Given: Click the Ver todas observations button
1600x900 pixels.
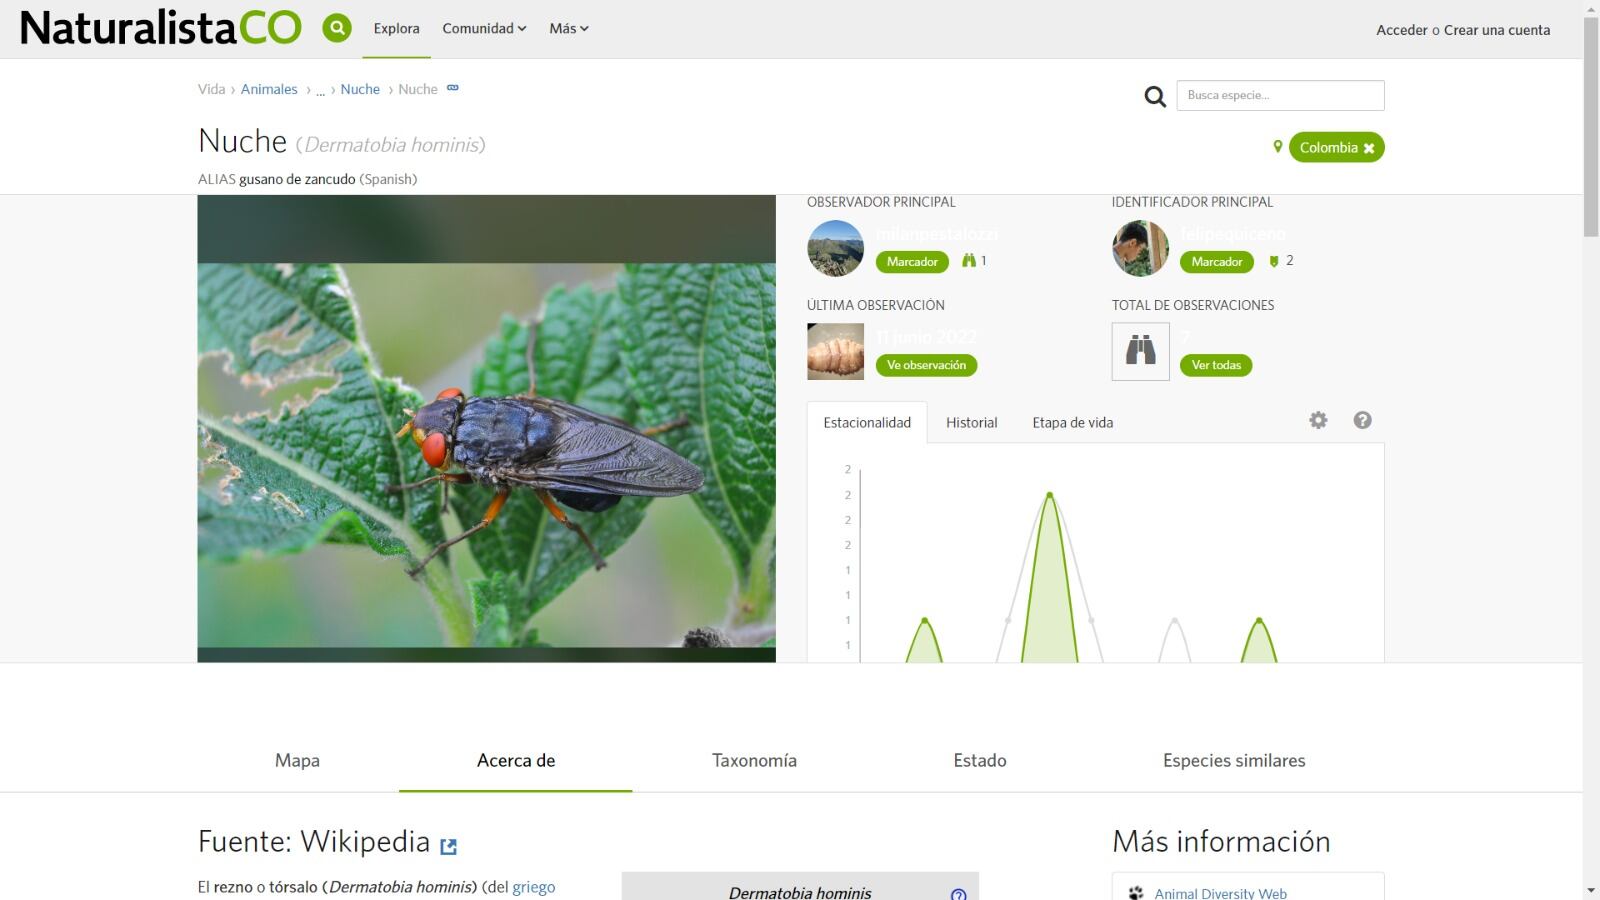Looking at the screenshot, I should click(1215, 365).
